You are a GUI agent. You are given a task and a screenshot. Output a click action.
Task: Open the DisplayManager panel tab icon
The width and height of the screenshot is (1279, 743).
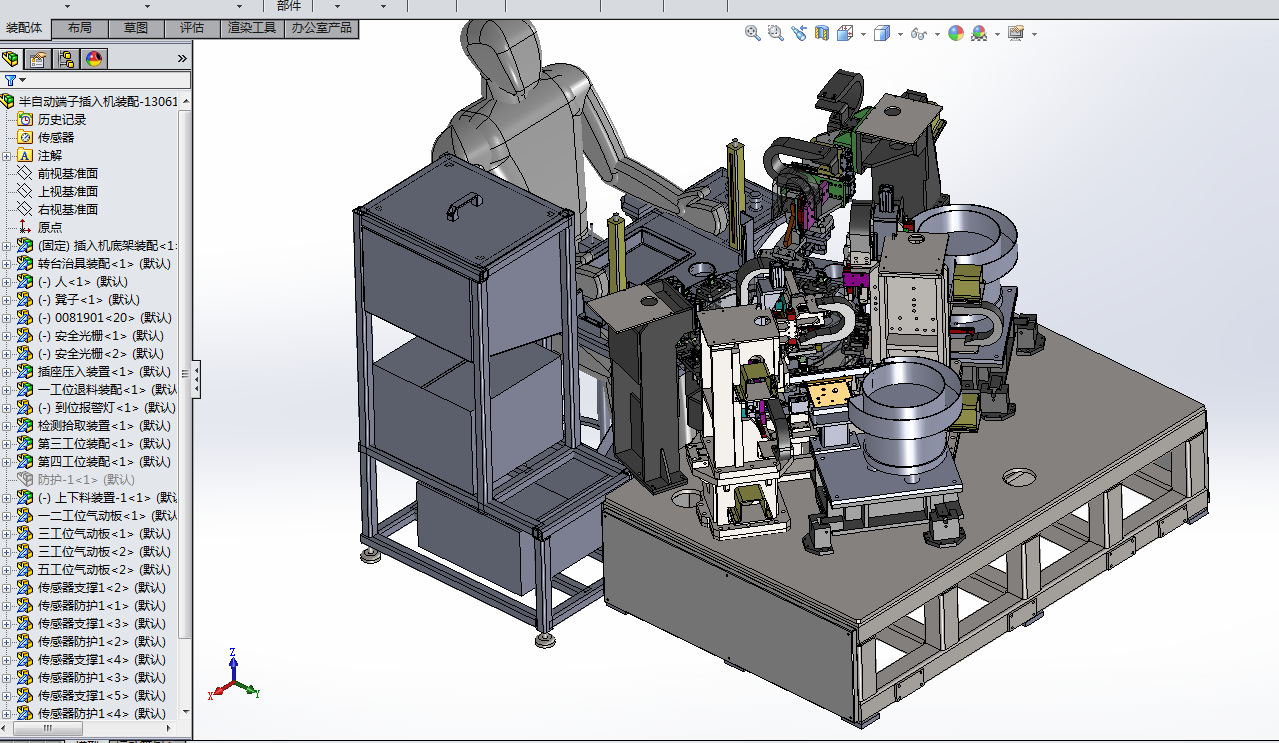point(94,59)
